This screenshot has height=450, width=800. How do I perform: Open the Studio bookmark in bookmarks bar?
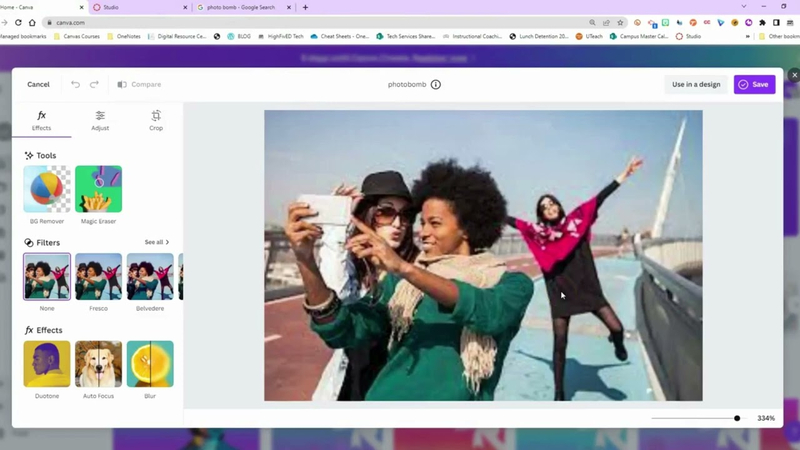tap(688, 37)
